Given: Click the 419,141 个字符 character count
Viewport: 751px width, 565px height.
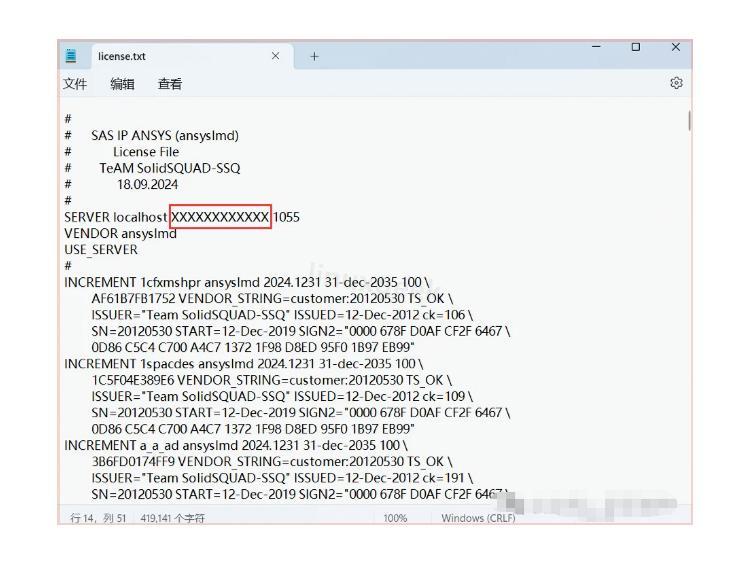Looking at the screenshot, I should coord(172,518).
